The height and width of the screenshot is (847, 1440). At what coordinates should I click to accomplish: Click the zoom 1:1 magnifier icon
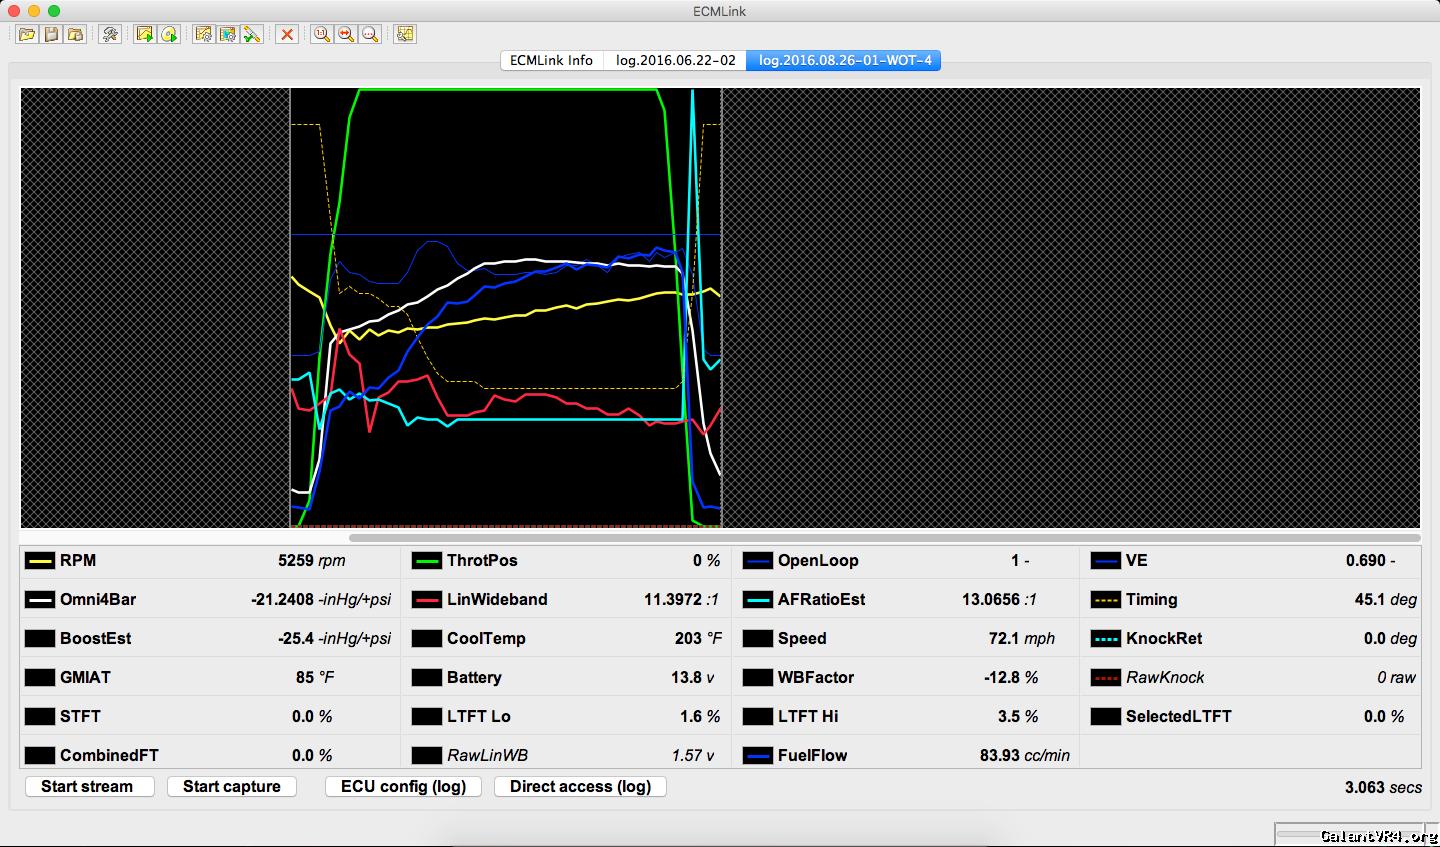322,34
